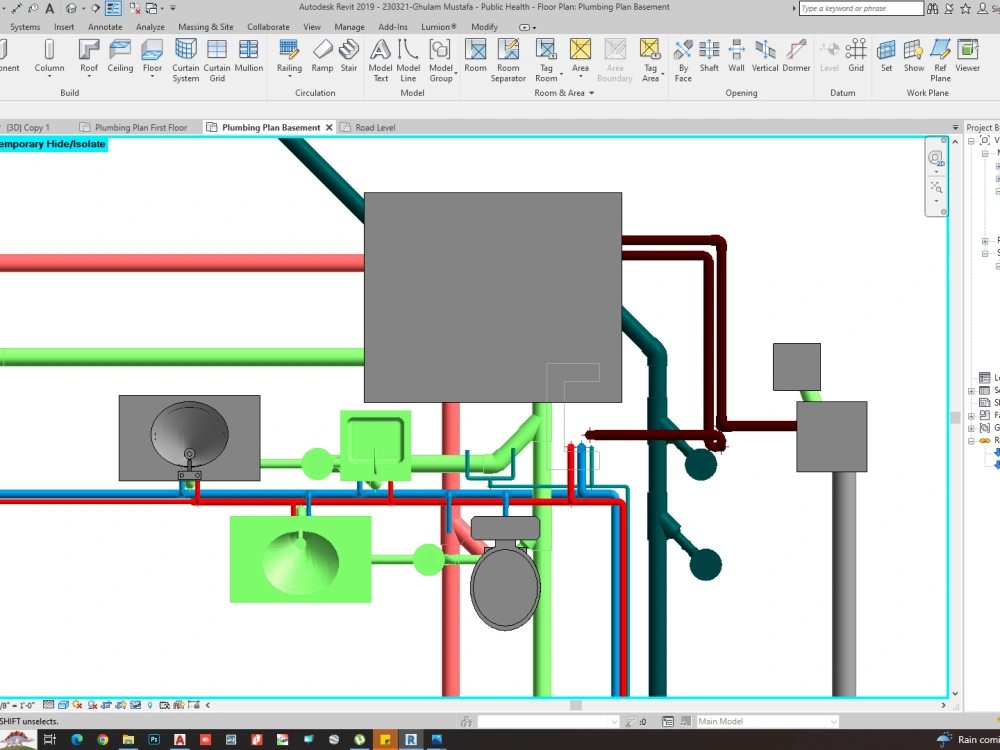Open the view tabs list dropdown arrow
The image size is (1000, 750).
pyautogui.click(x=955, y=128)
